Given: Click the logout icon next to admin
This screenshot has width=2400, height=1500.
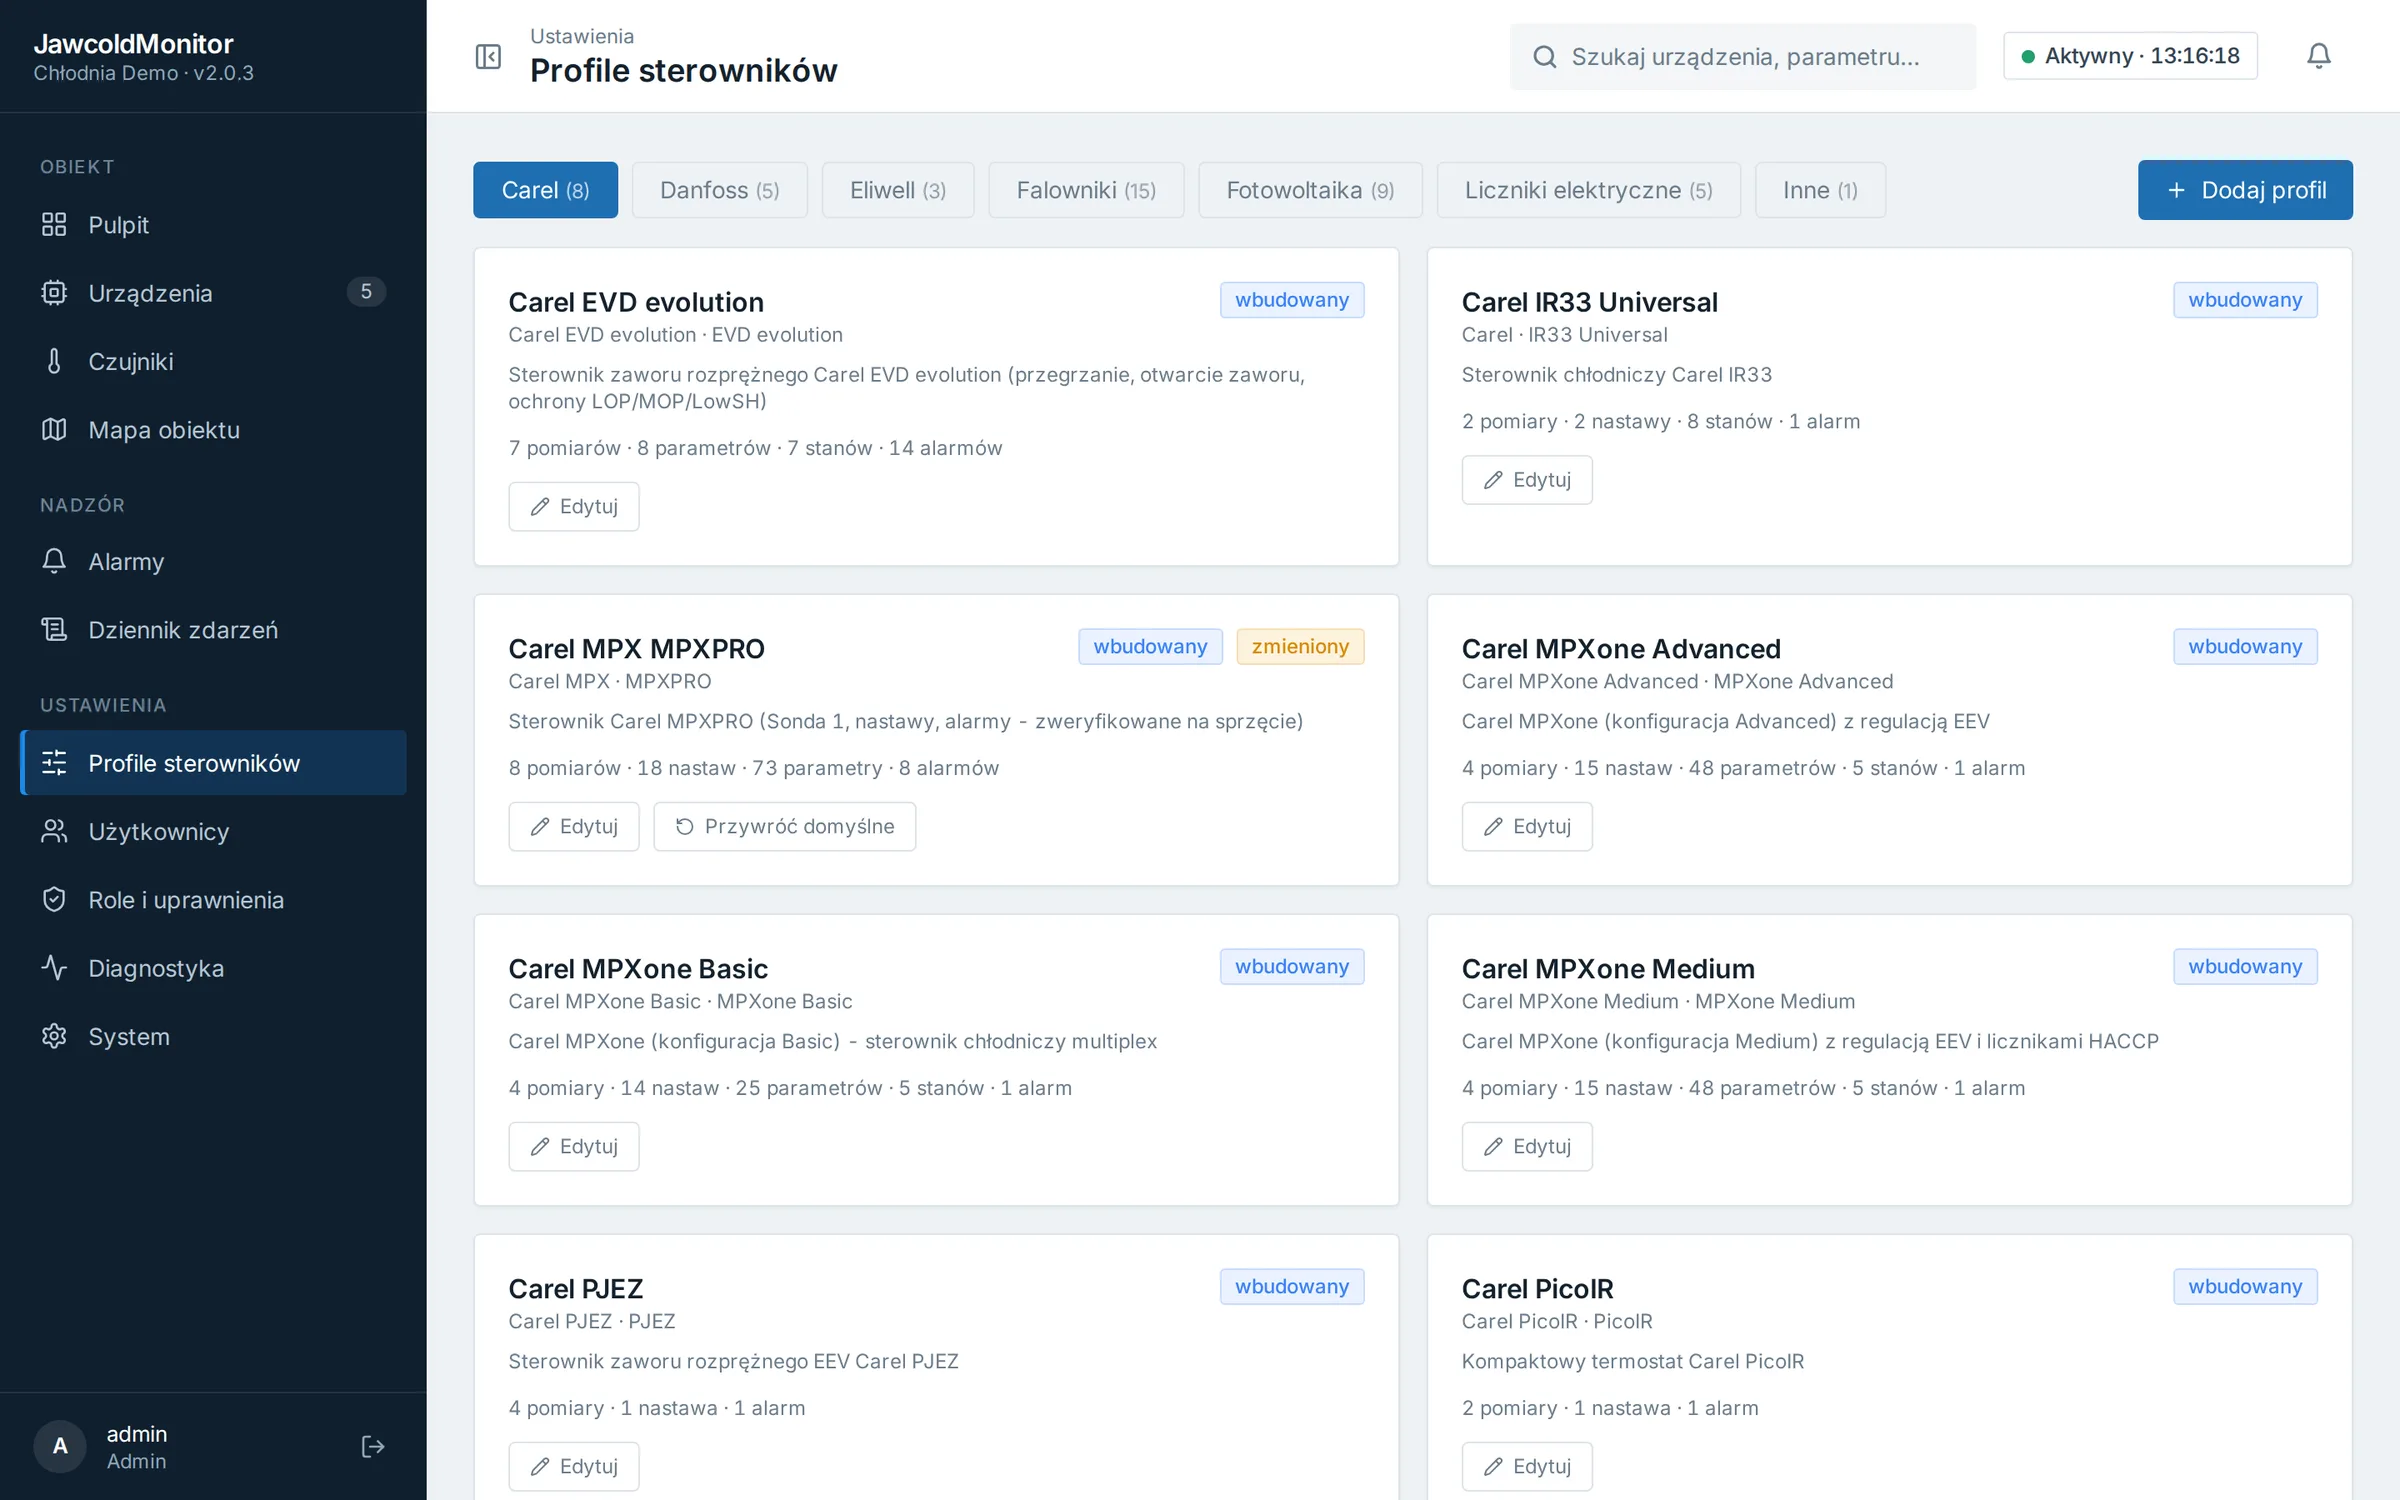Looking at the screenshot, I should [372, 1446].
